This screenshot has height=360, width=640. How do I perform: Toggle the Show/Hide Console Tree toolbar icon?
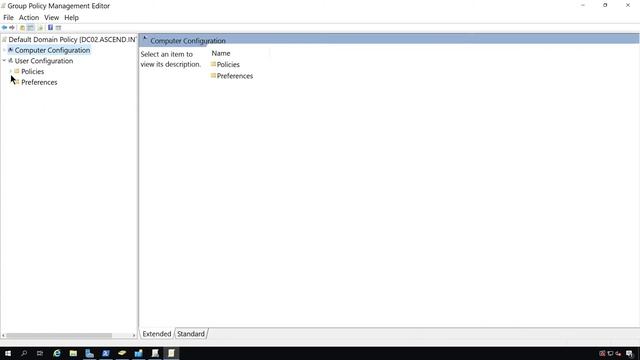click(x=31, y=28)
